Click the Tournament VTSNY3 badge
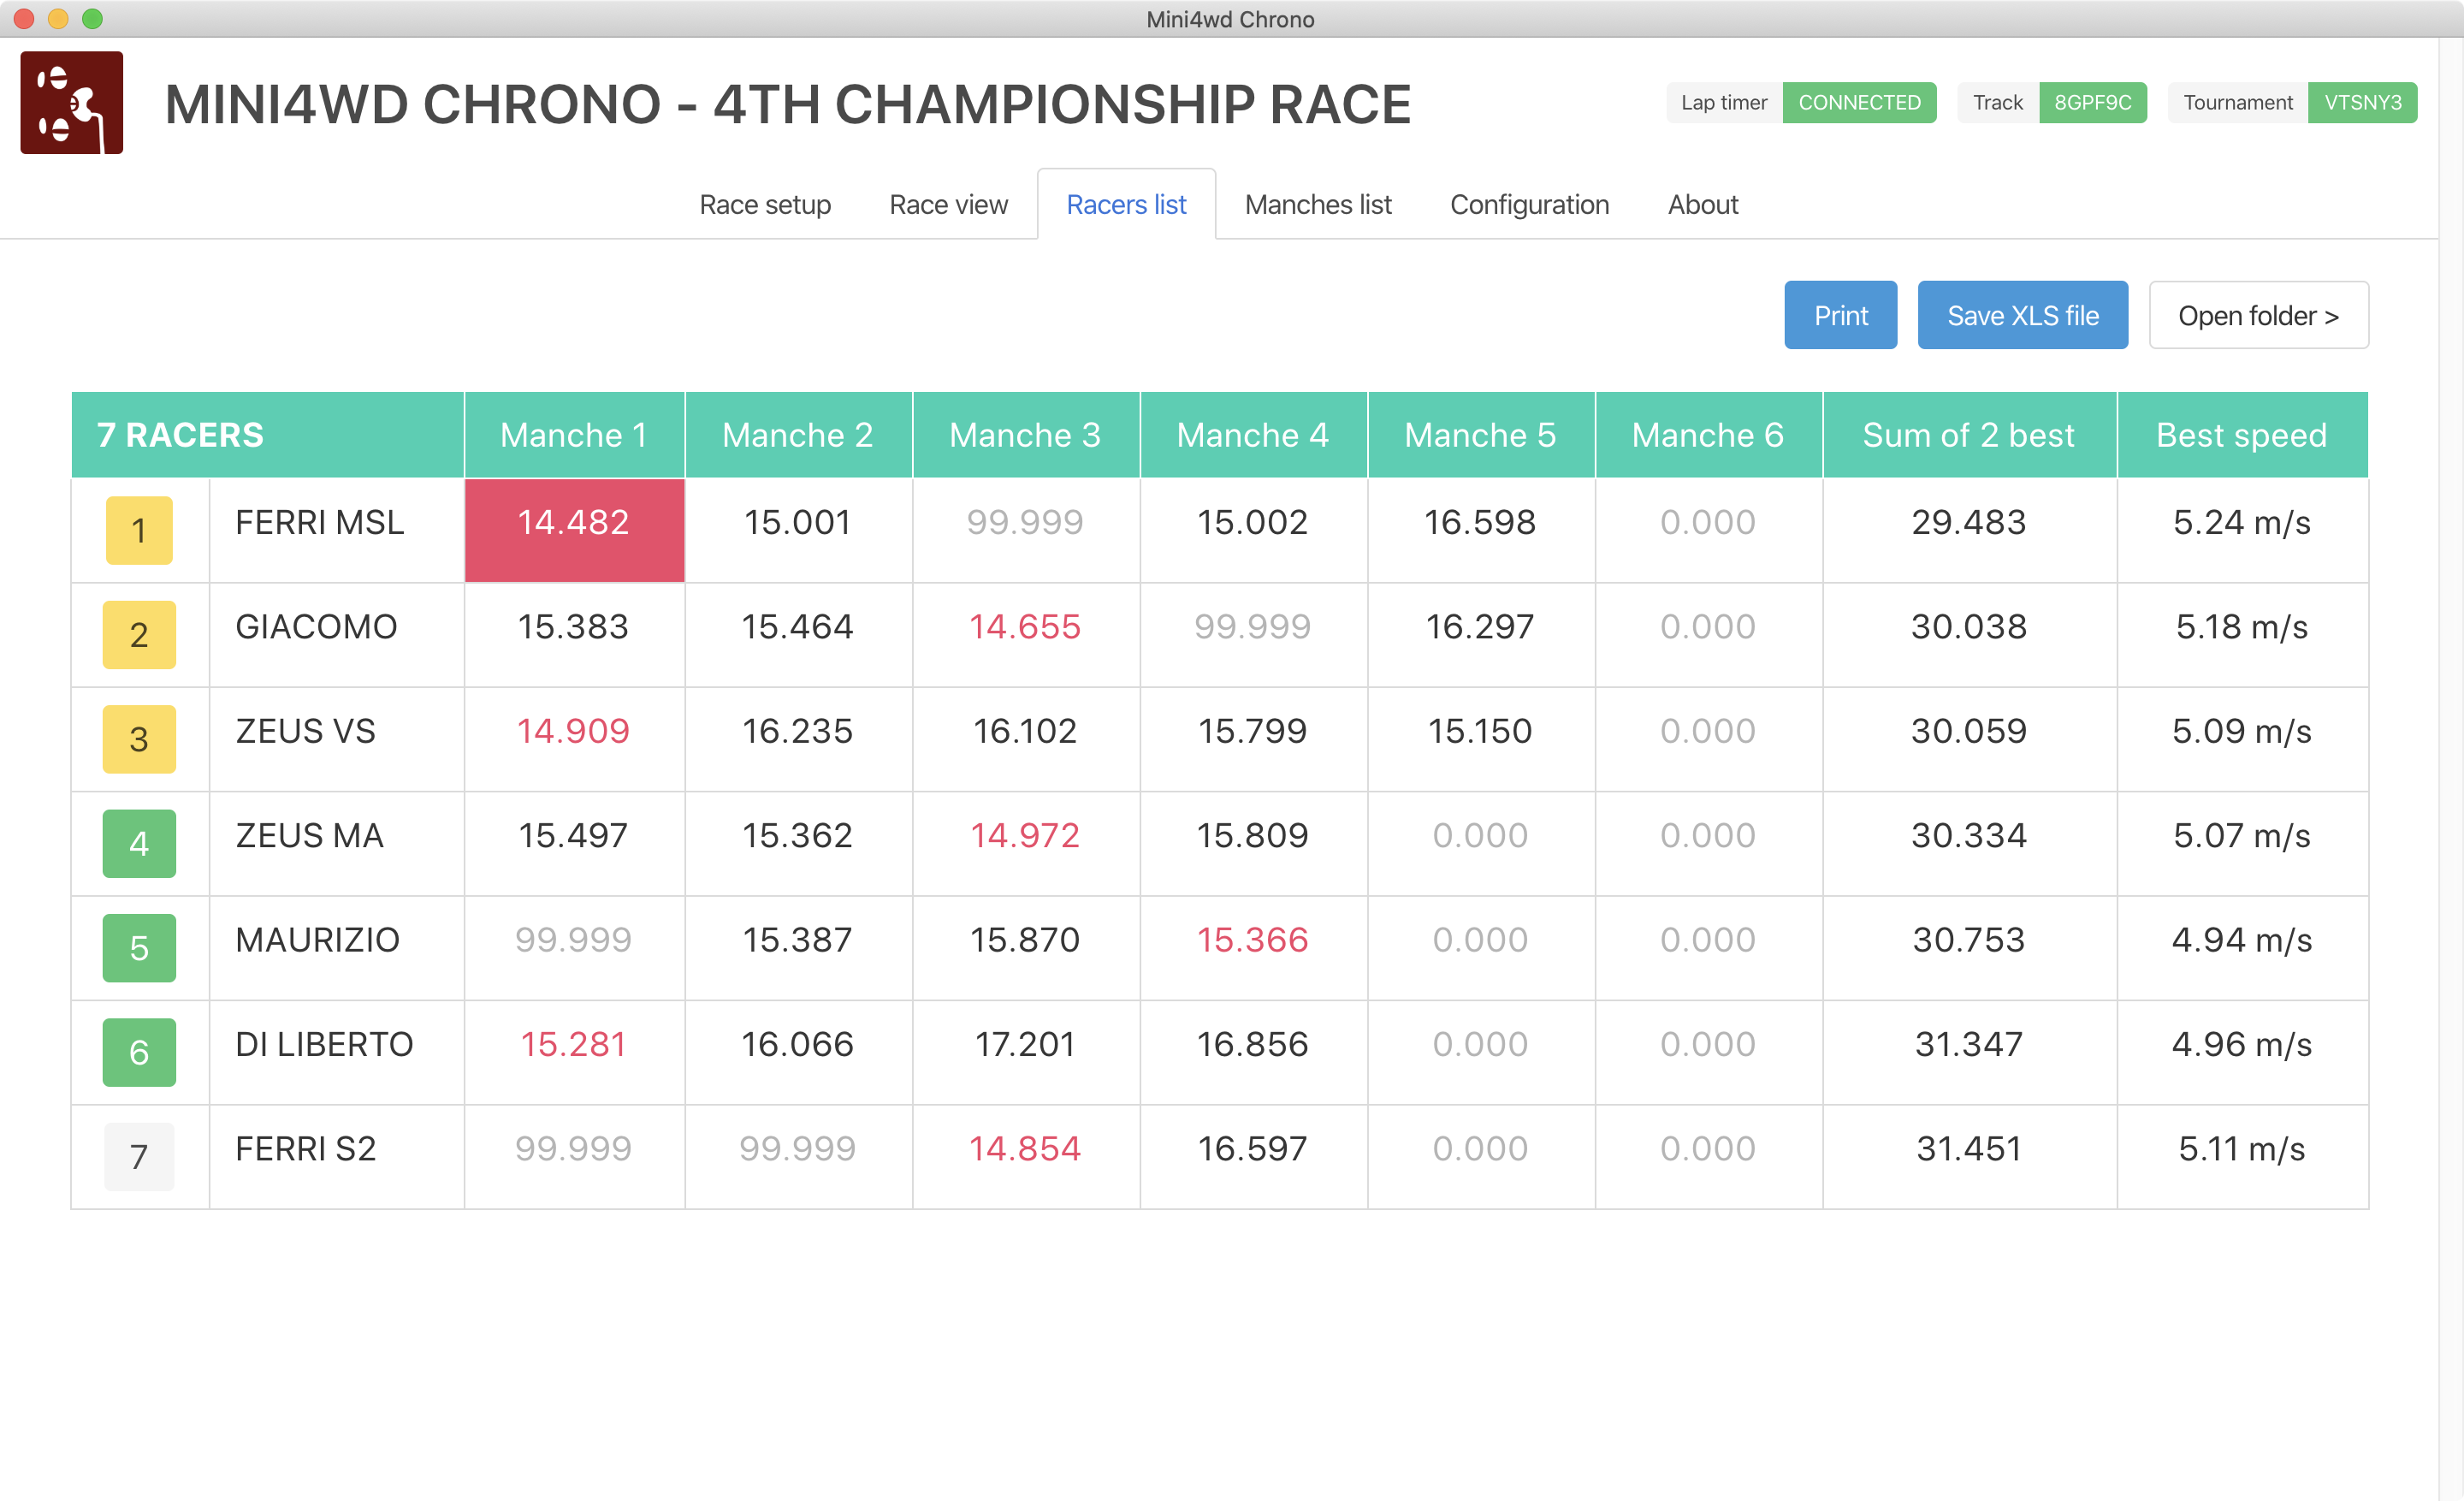The height and width of the screenshot is (1501, 2464). pyautogui.click(x=2361, y=102)
